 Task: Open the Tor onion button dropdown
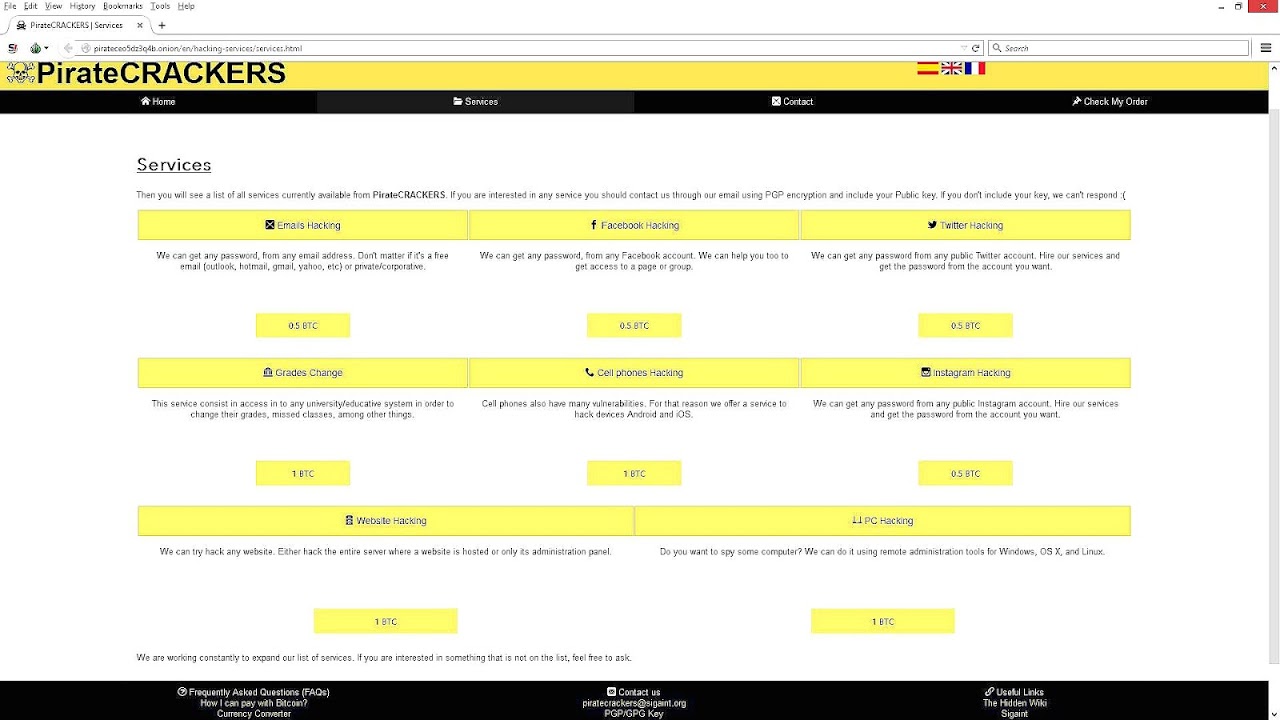click(x=39, y=48)
